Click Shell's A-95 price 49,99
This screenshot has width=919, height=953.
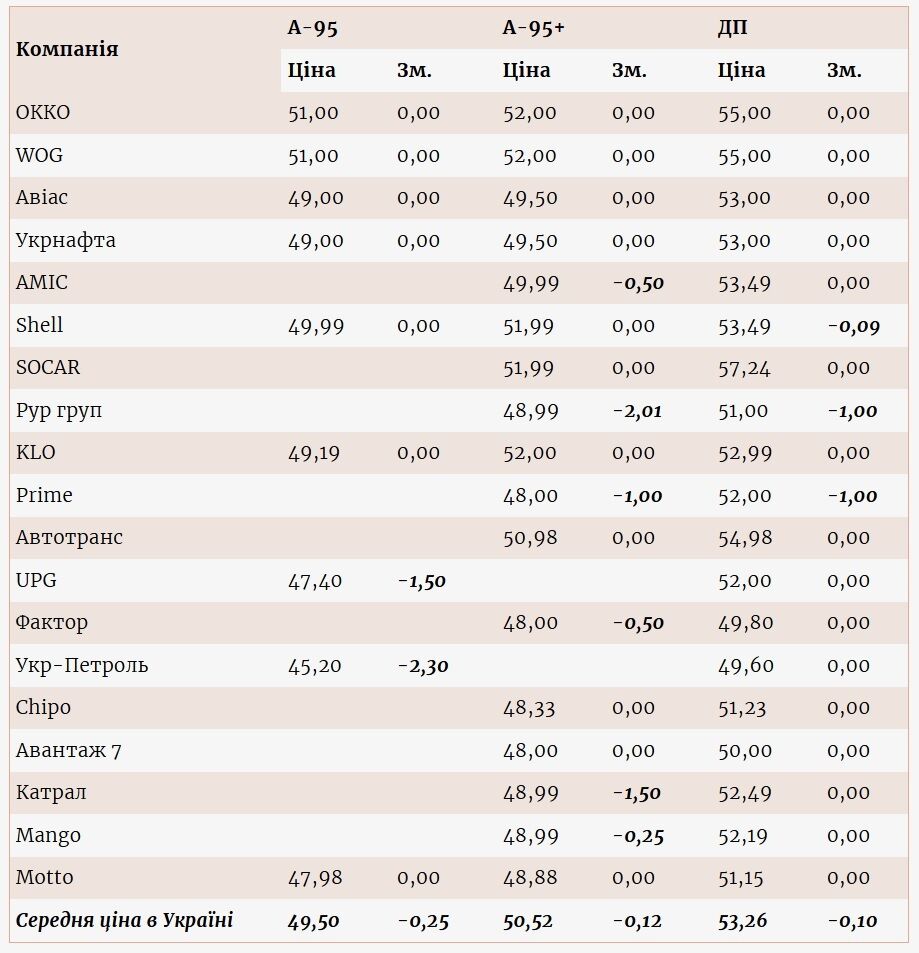(x=315, y=326)
